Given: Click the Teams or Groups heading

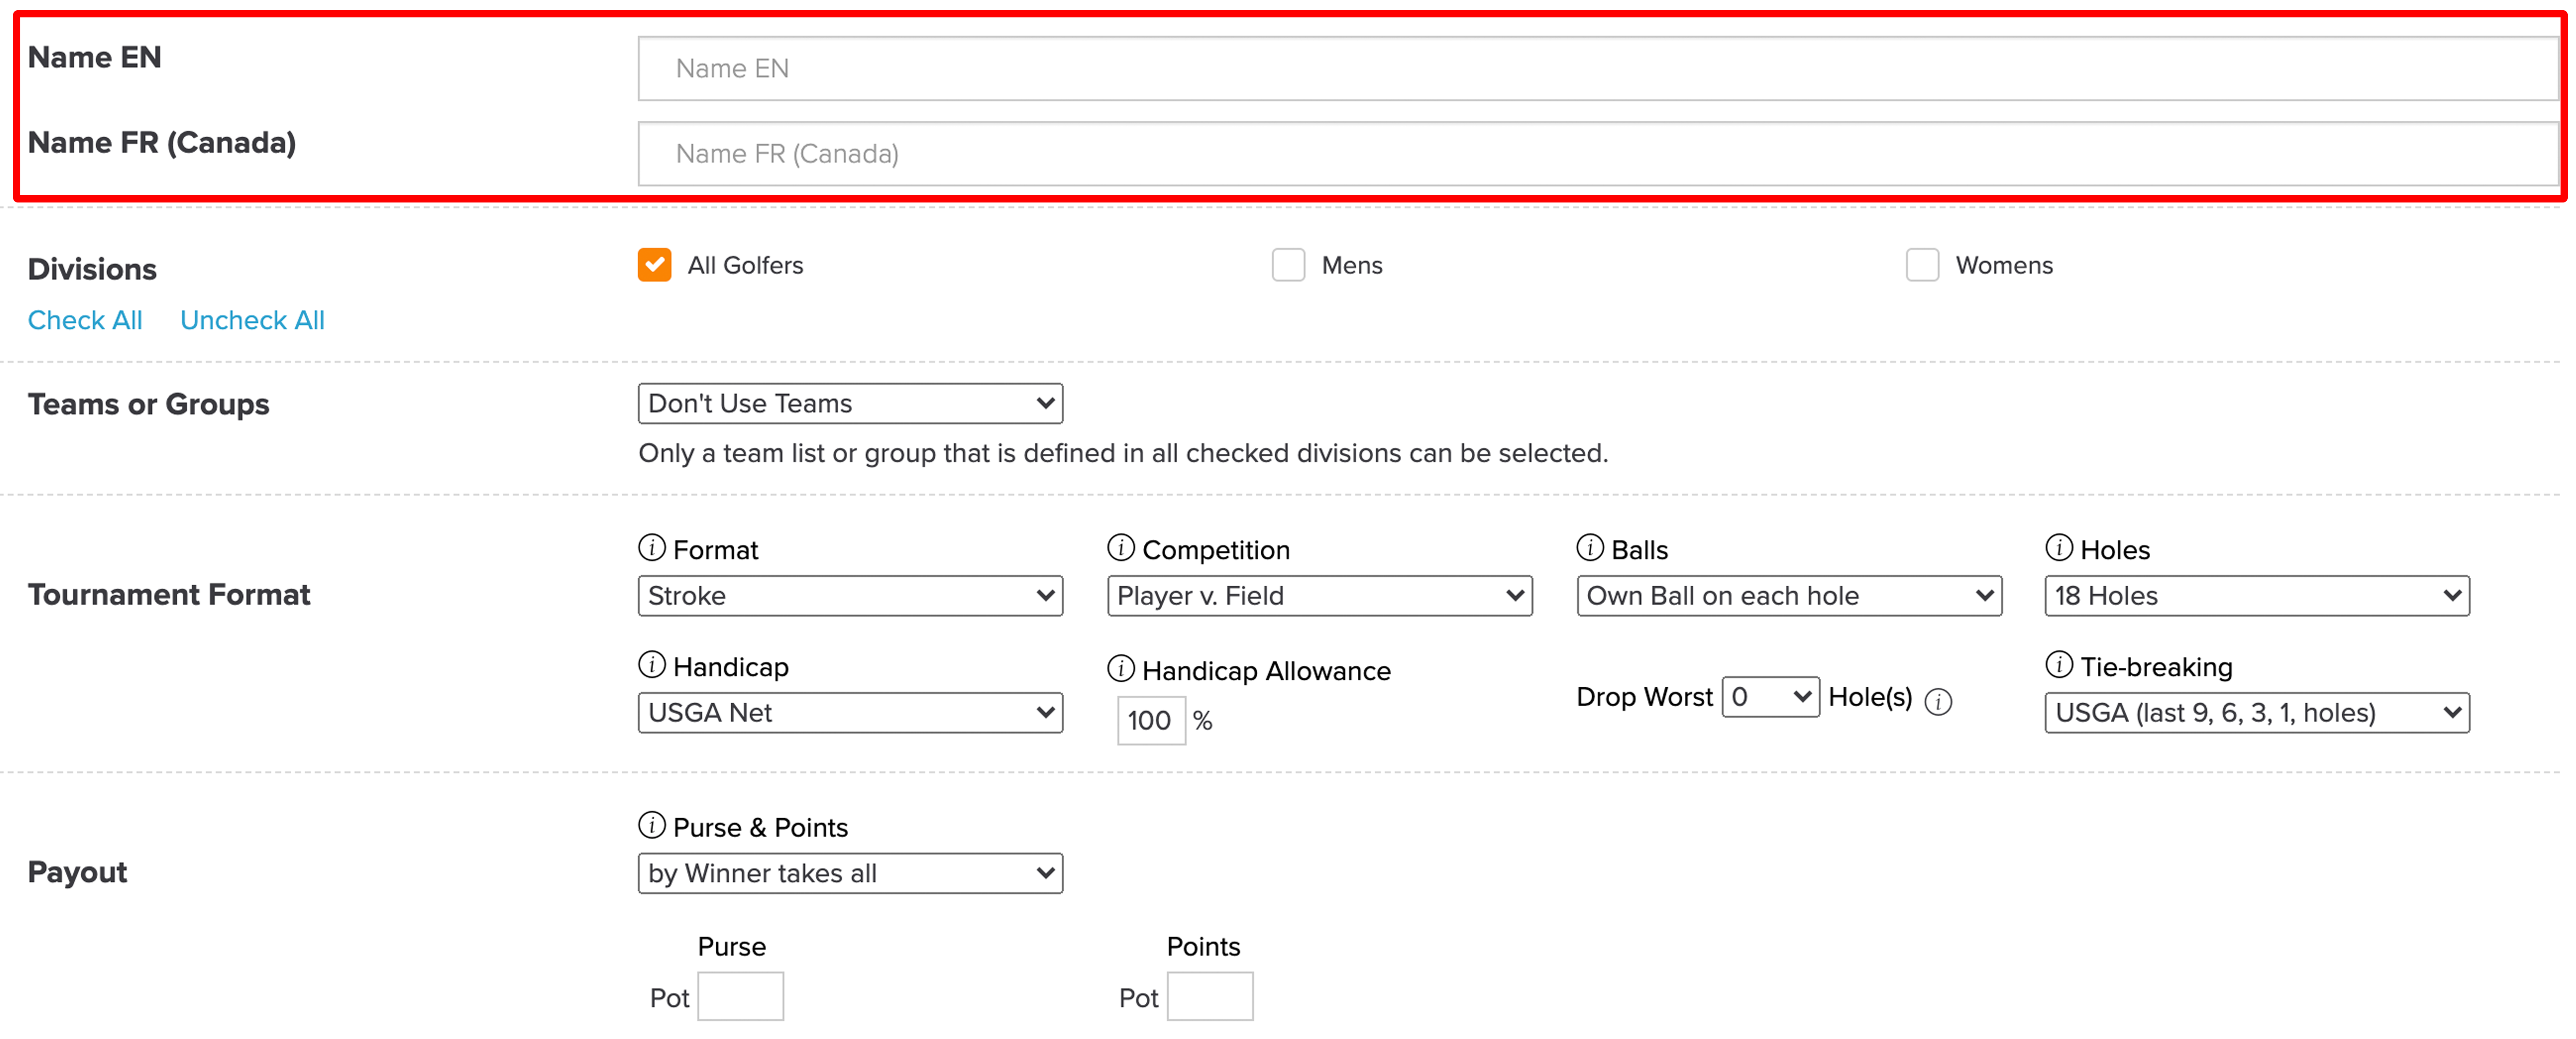Looking at the screenshot, I should (x=148, y=404).
